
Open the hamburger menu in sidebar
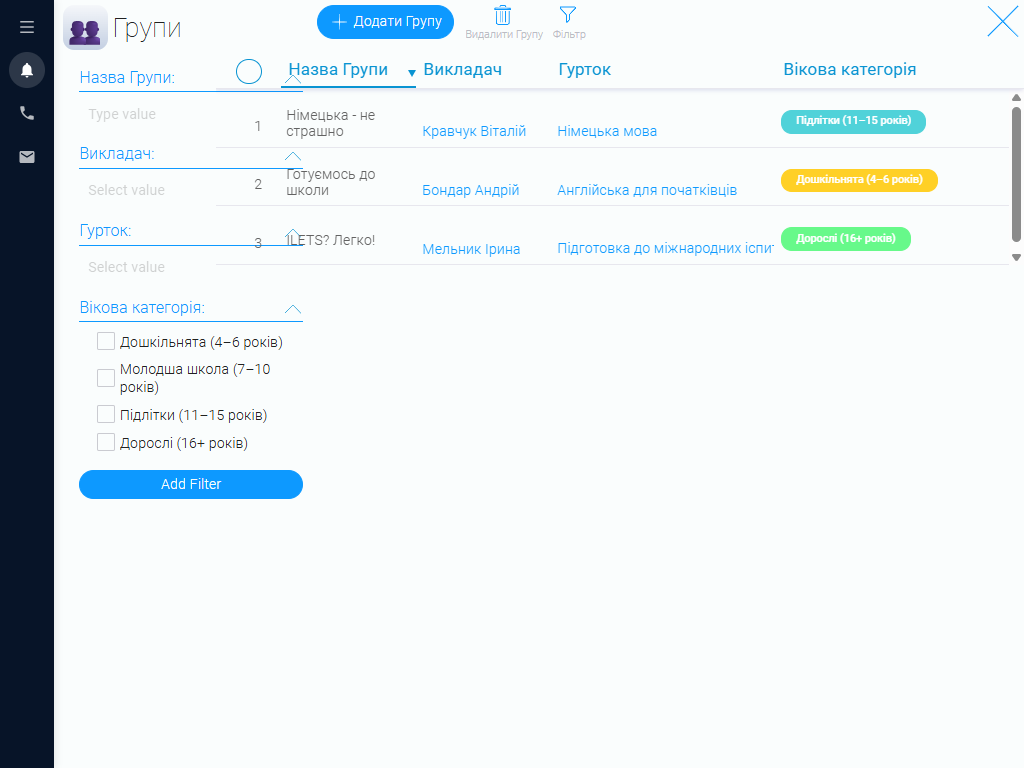pyautogui.click(x=27, y=27)
